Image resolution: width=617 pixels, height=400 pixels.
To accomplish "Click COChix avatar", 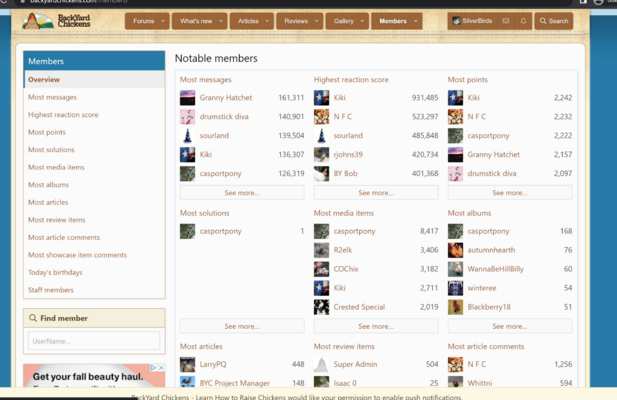I will point(321,269).
